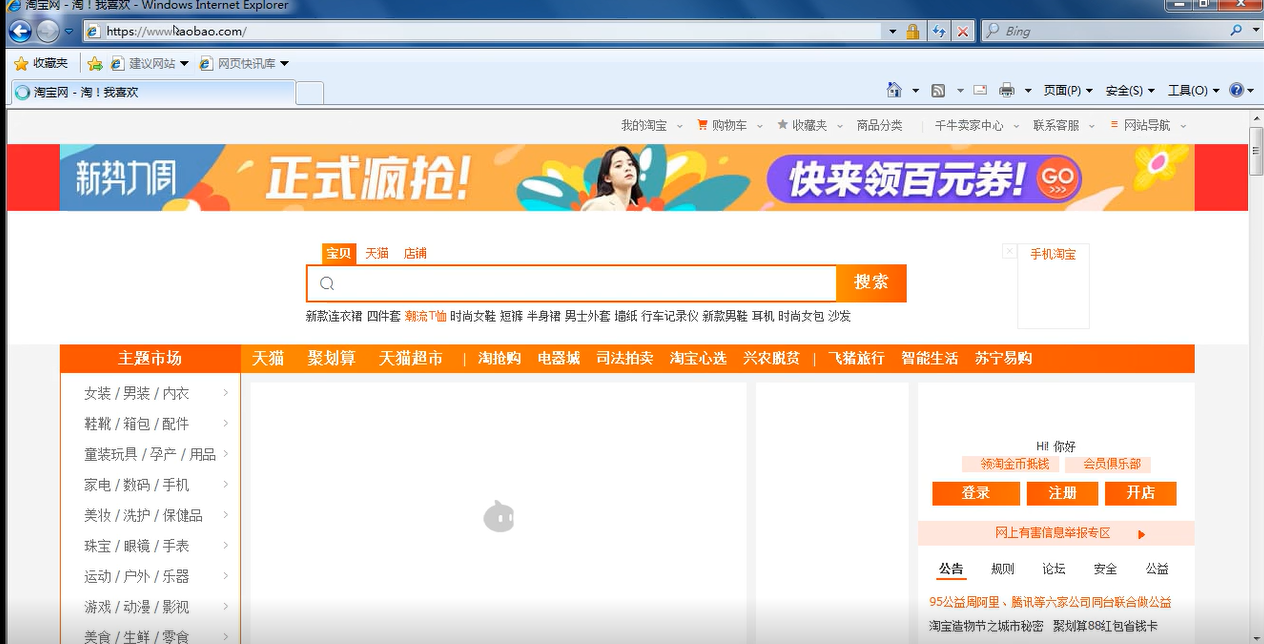1264x644 pixels.
Task: Click the 收藏夹 favorites star icon
Action: [x=23, y=62]
